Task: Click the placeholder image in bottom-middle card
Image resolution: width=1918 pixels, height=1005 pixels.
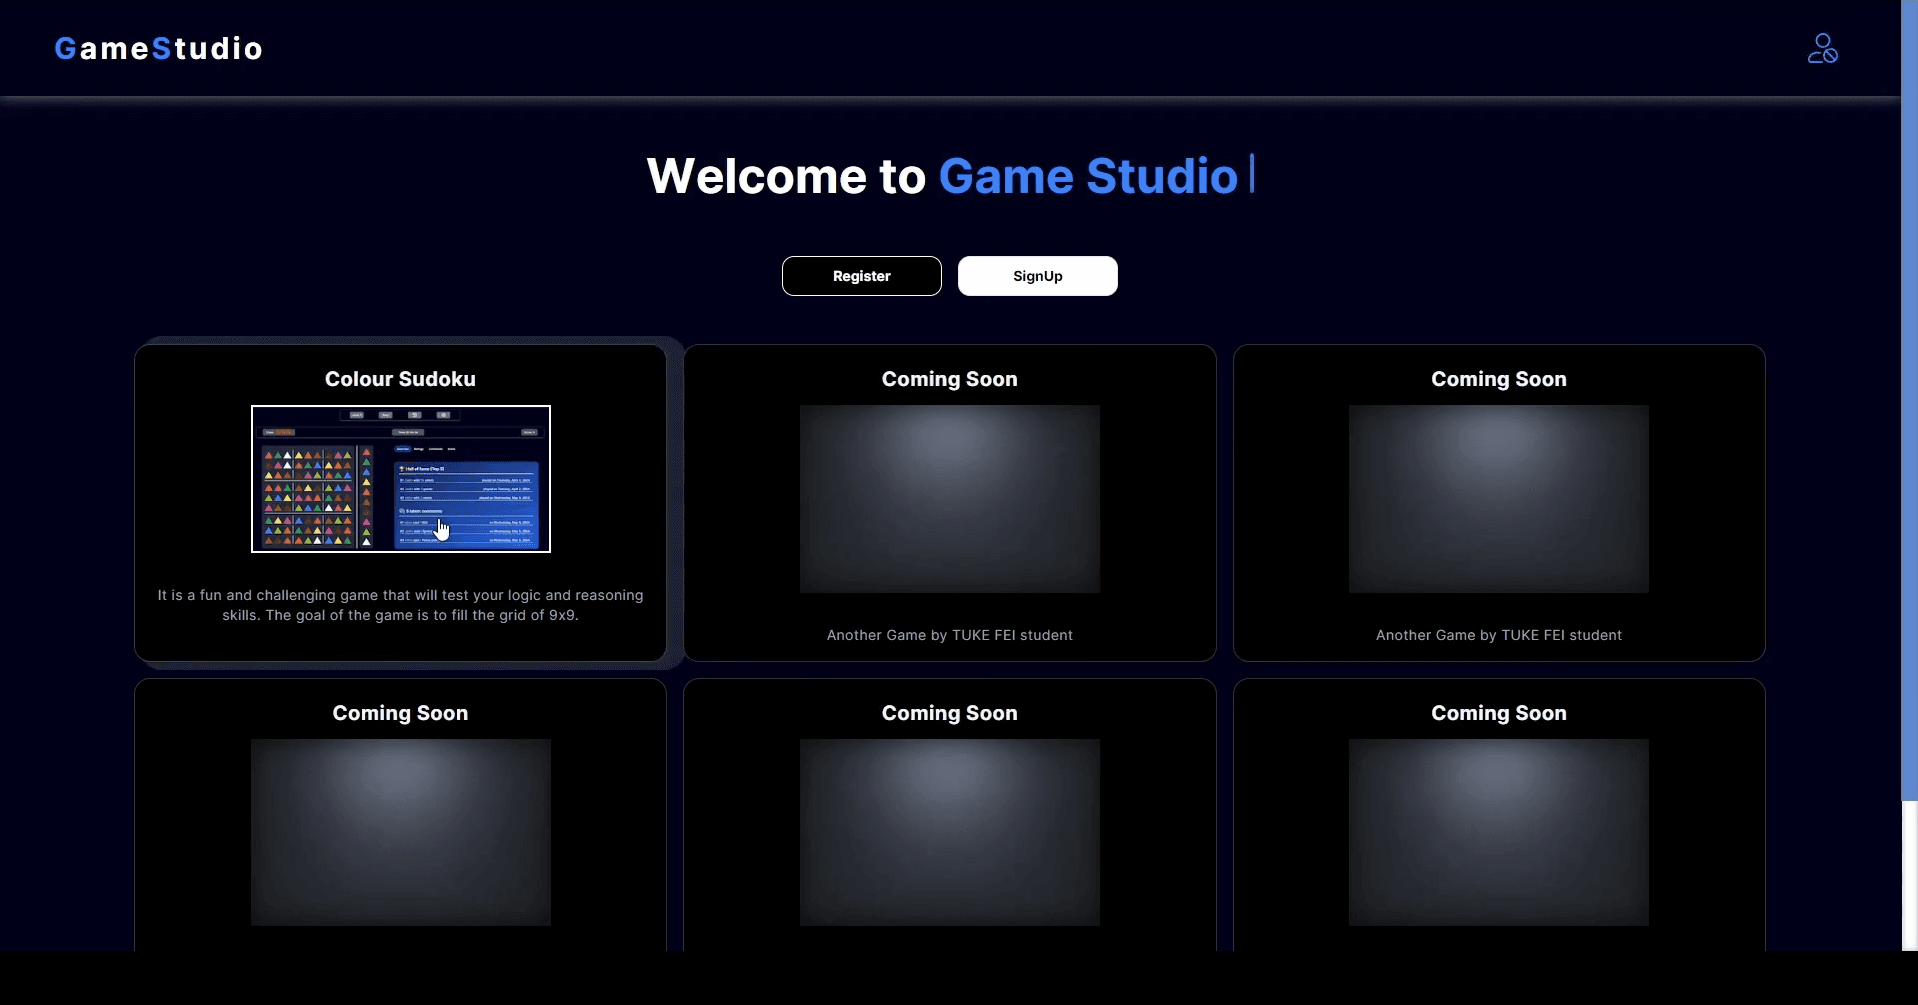Action: click(x=949, y=832)
